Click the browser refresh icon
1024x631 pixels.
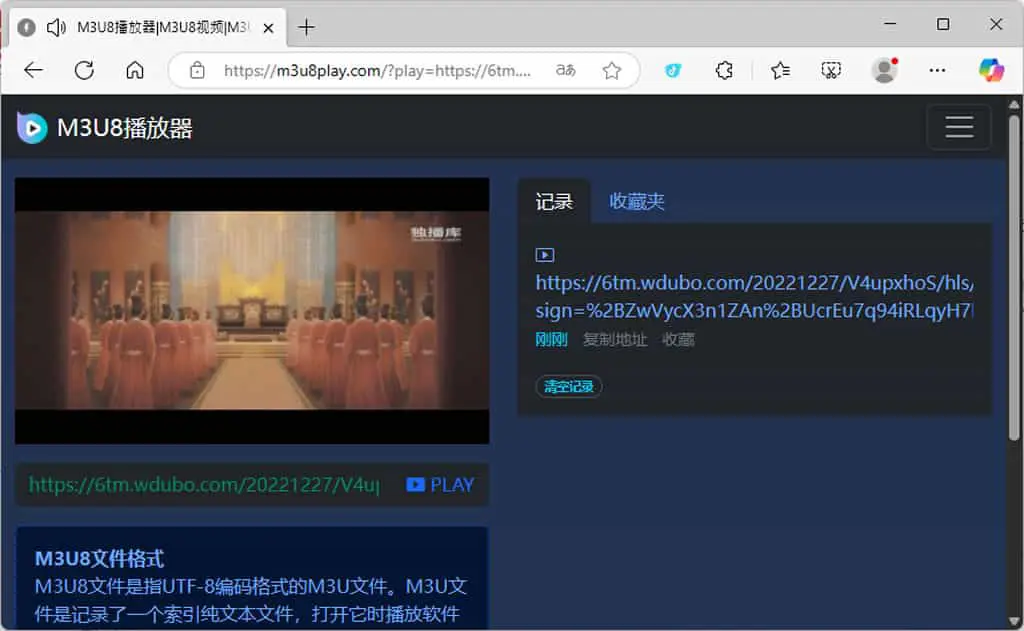coord(84,70)
